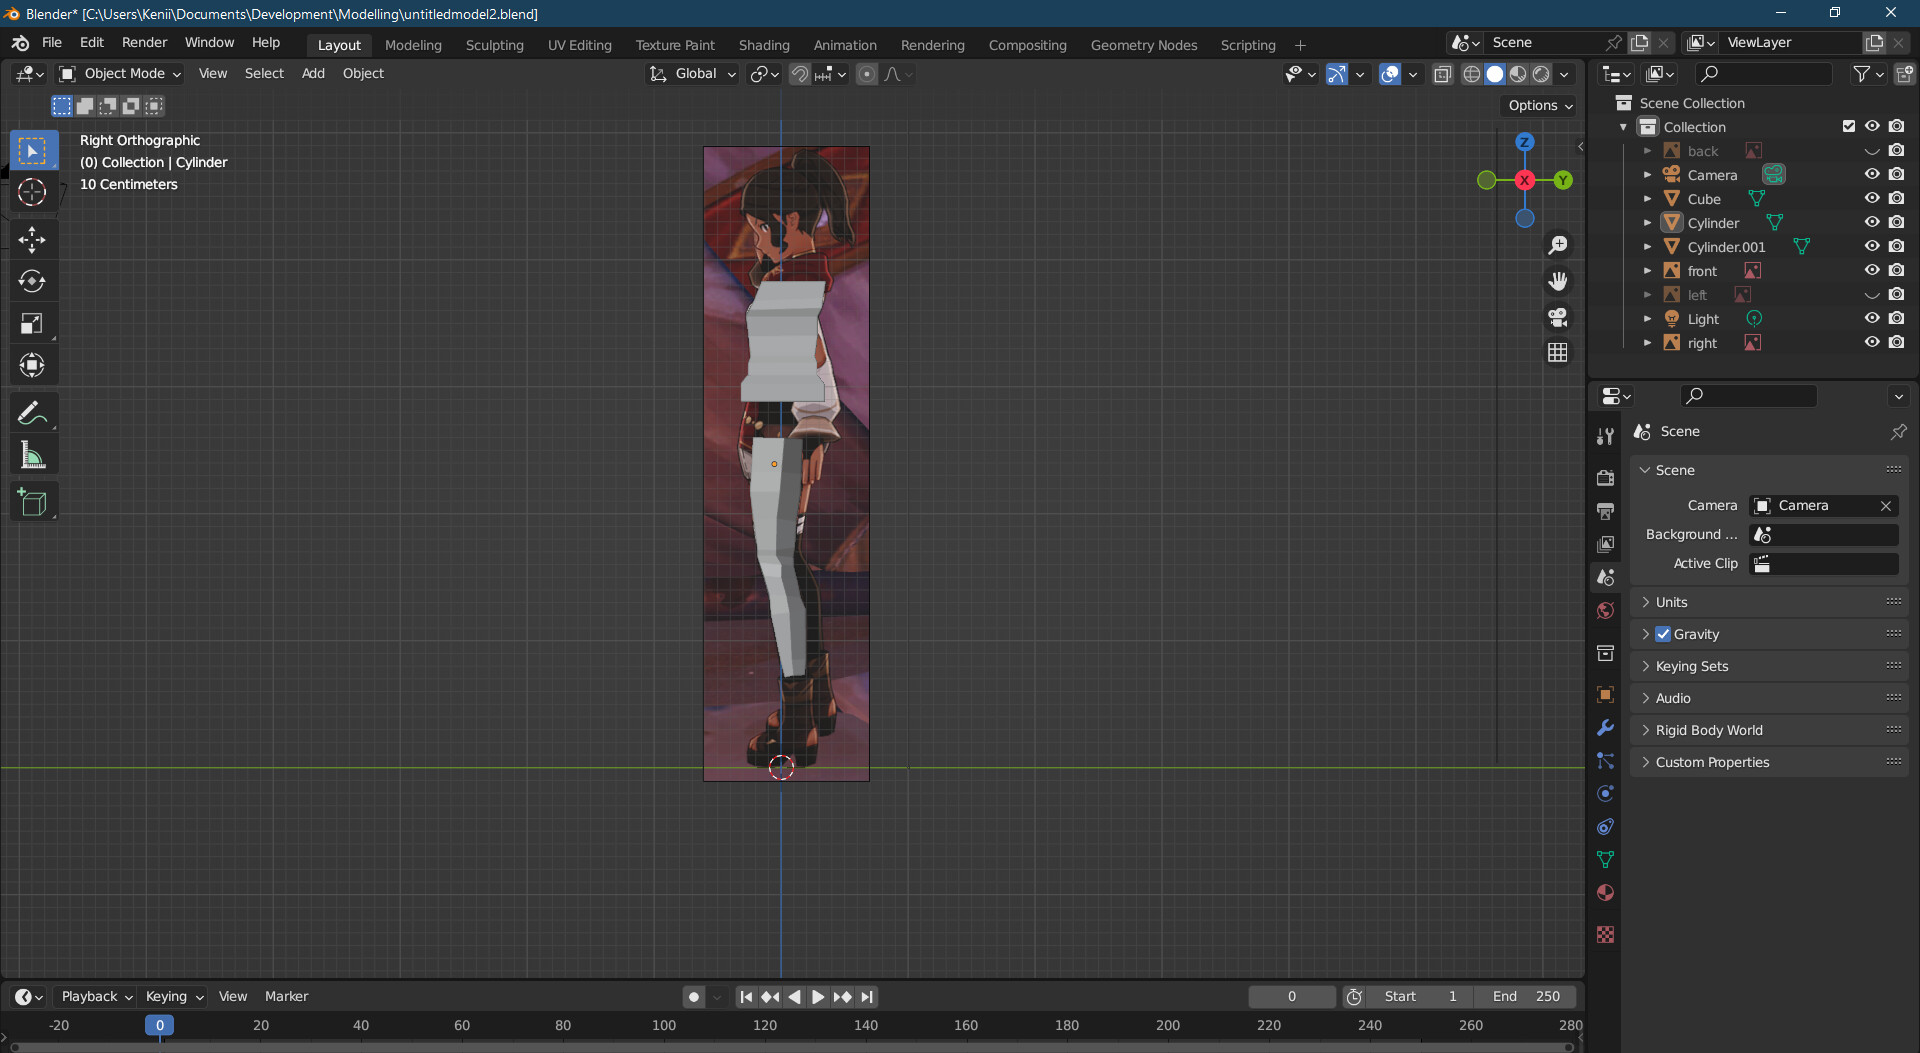Uncheck Gravity in Scene properties
The height and width of the screenshot is (1053, 1920).
[x=1662, y=633]
